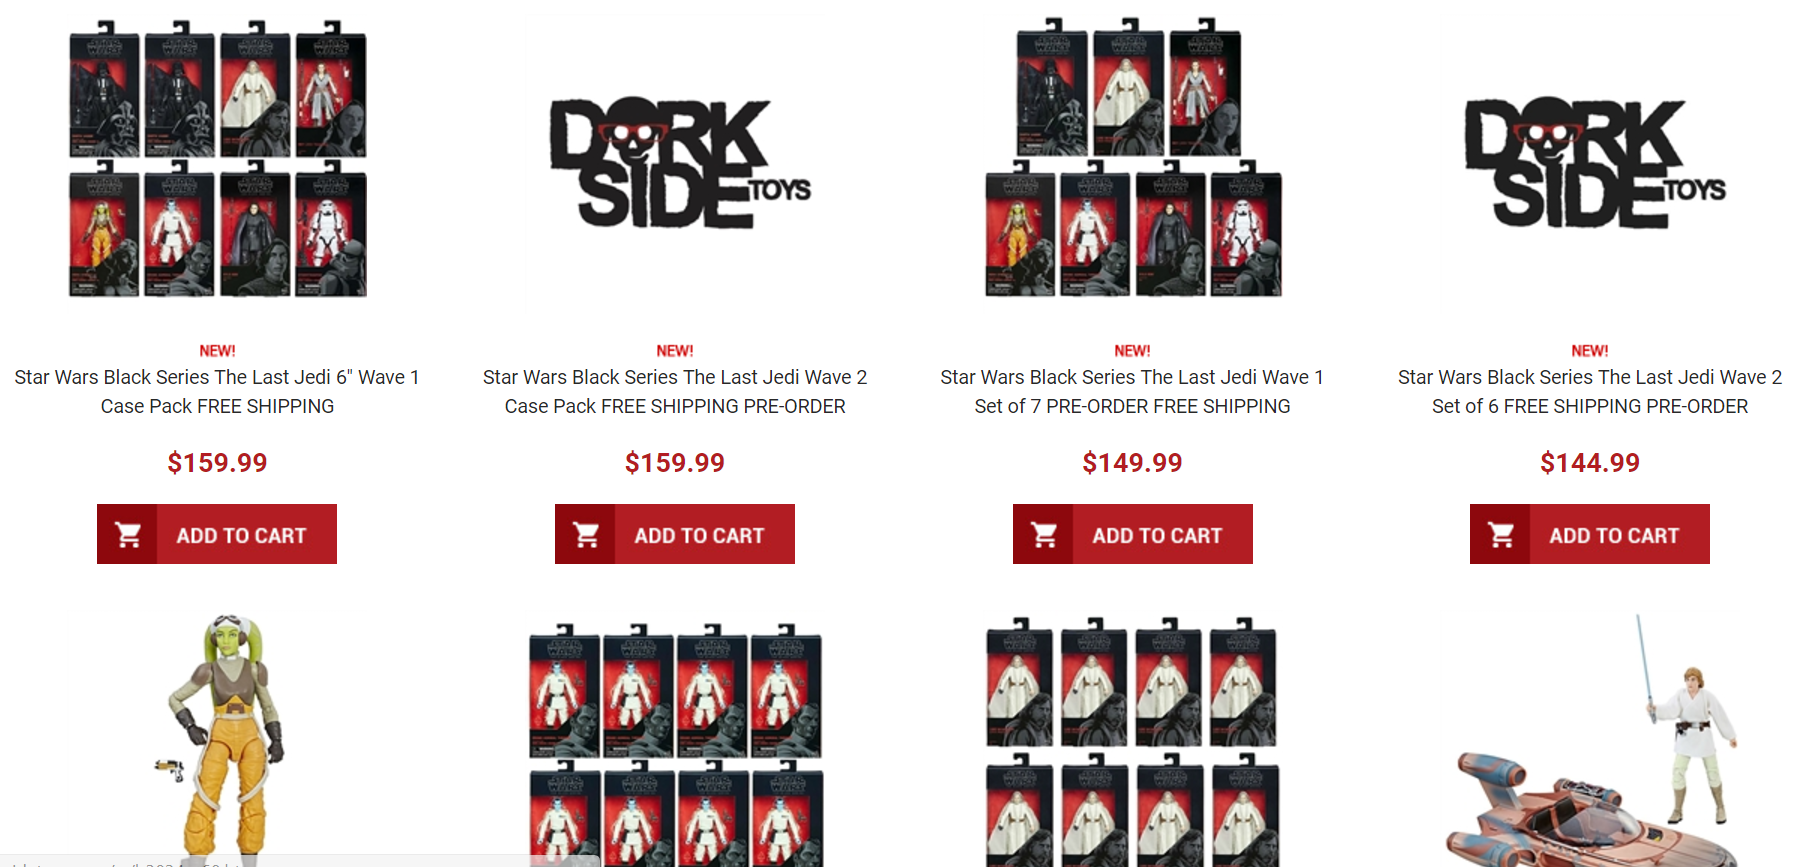Image resolution: width=1803 pixels, height=867 pixels.
Task: Add Wave 2 Set of 6 to cart
Action: click(1590, 534)
